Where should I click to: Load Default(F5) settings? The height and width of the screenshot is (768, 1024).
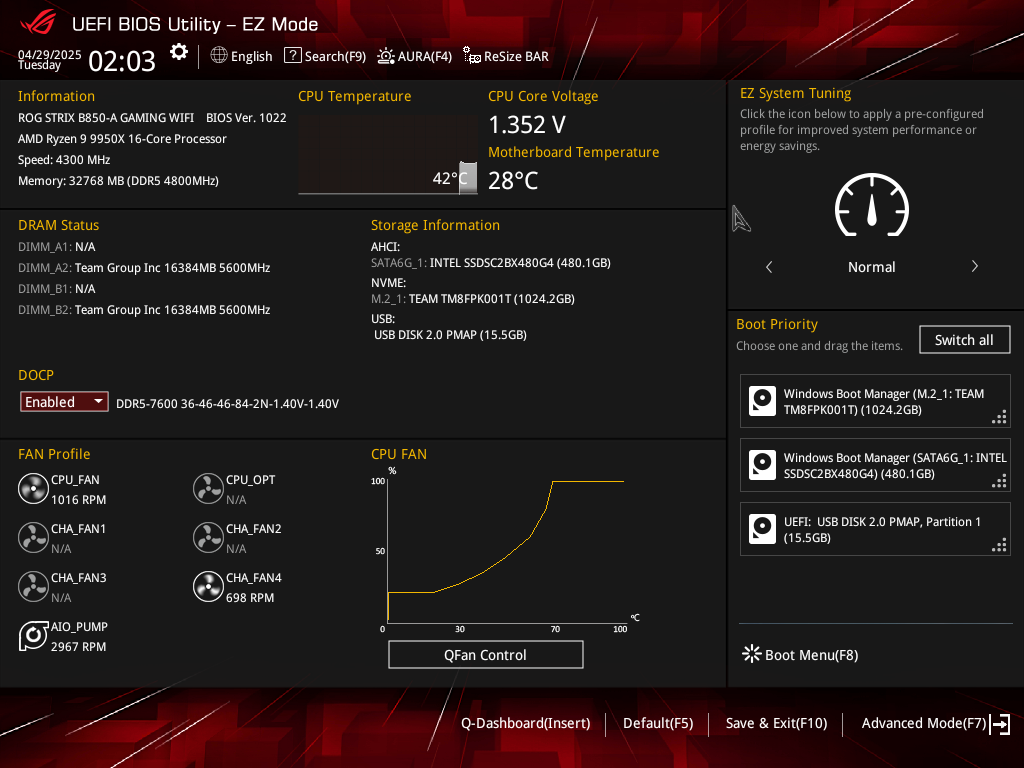(658, 724)
